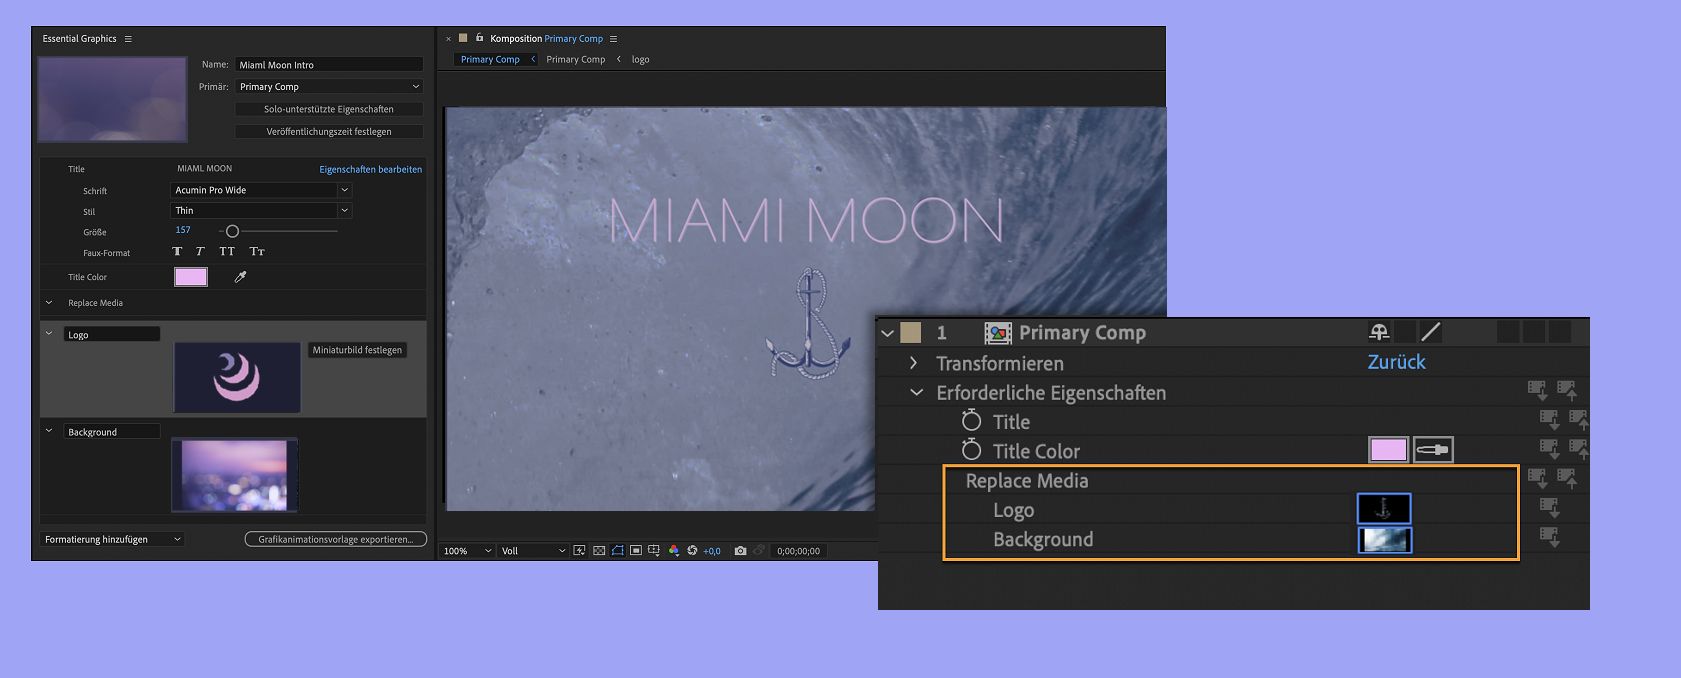Close the Komposition viewer tab
Image resolution: width=1681 pixels, height=678 pixels.
[x=448, y=39]
